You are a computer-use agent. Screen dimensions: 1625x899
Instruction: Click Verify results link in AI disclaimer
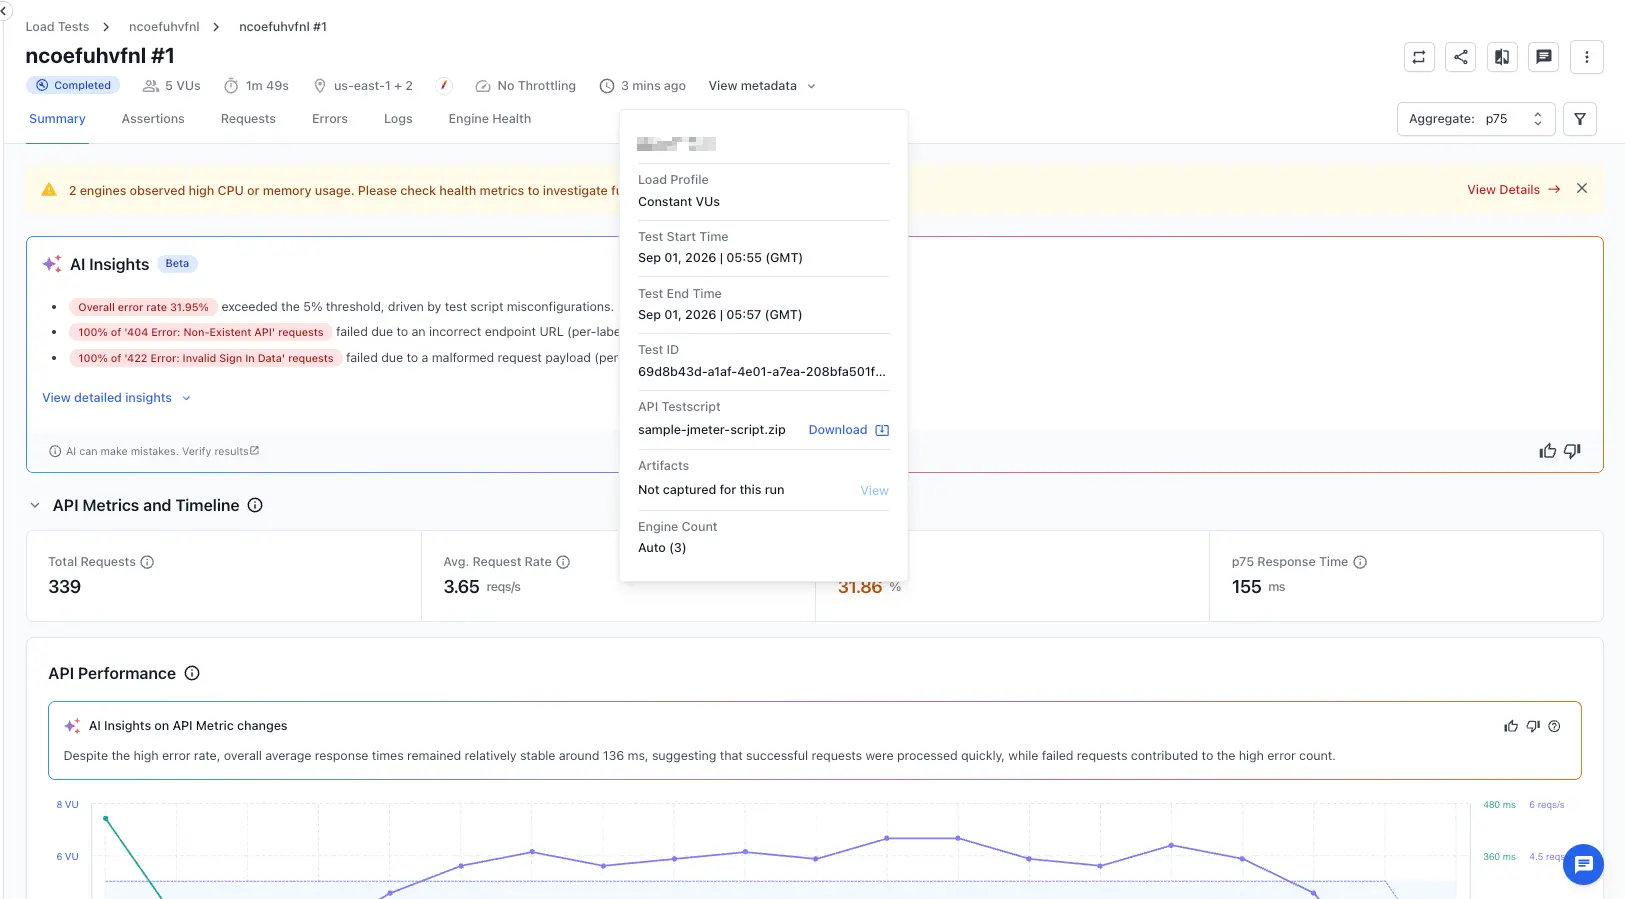click(220, 451)
